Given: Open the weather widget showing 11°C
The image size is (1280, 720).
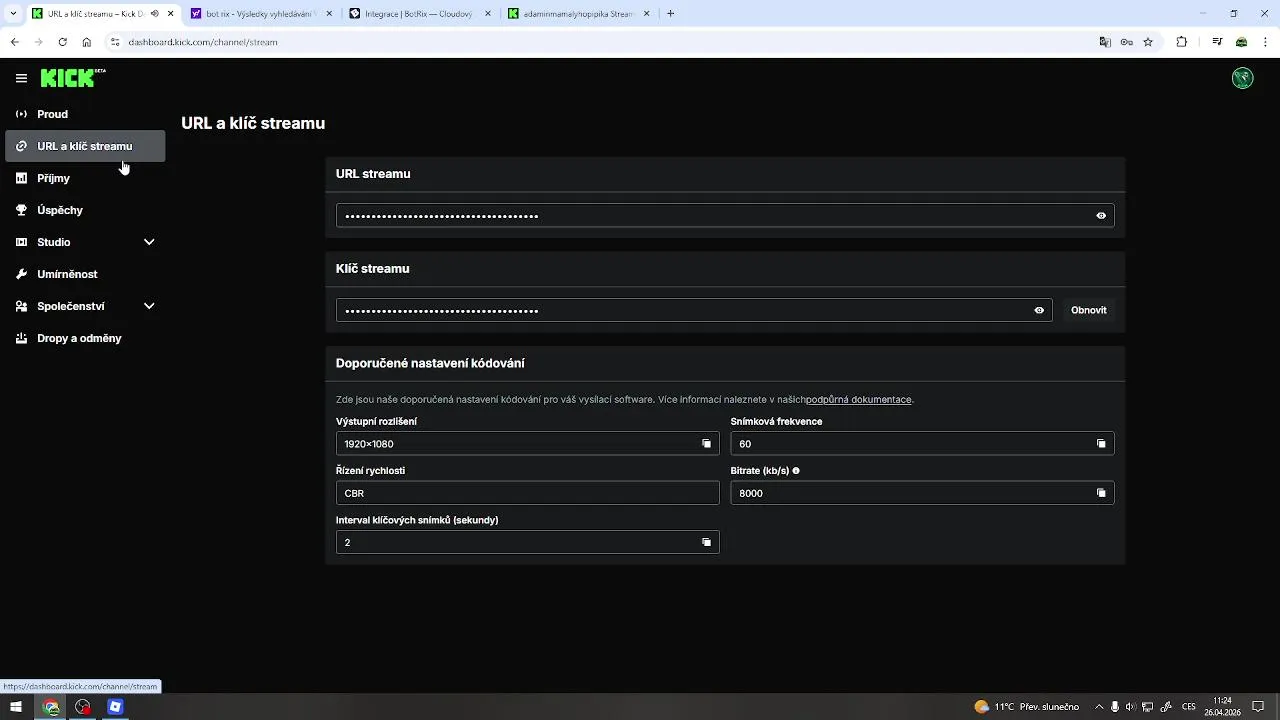Looking at the screenshot, I should coord(1027,707).
